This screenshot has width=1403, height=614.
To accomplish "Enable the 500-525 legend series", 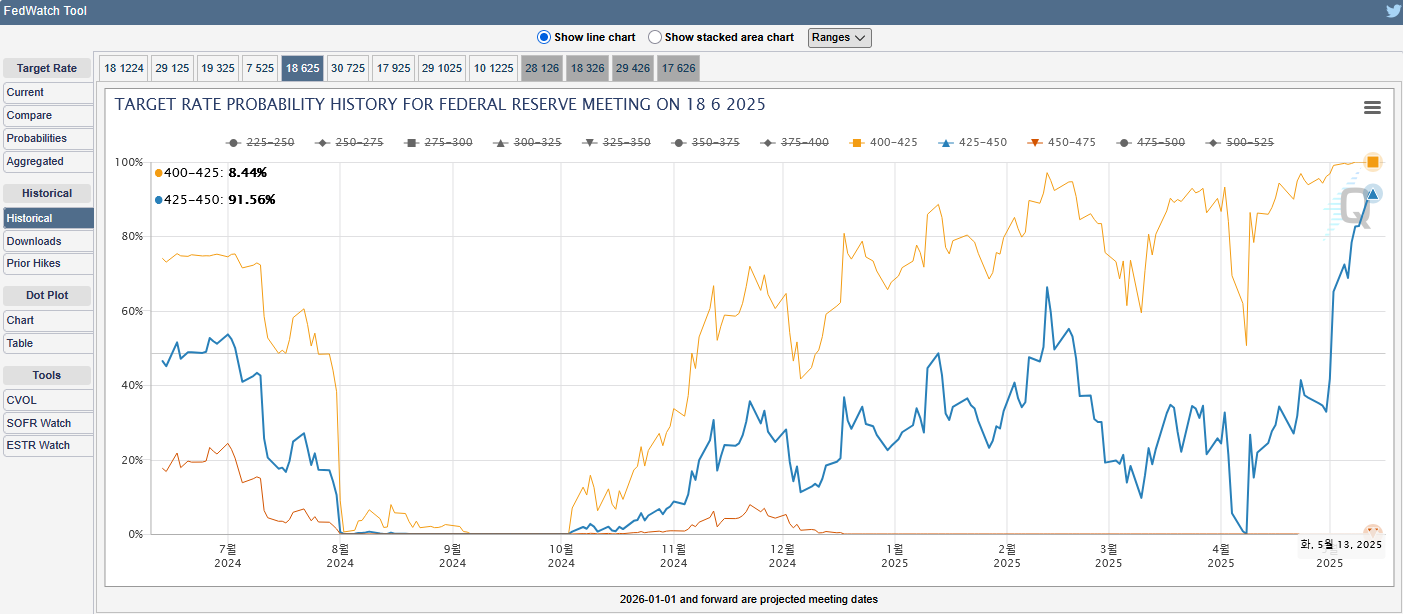I will 1241,142.
